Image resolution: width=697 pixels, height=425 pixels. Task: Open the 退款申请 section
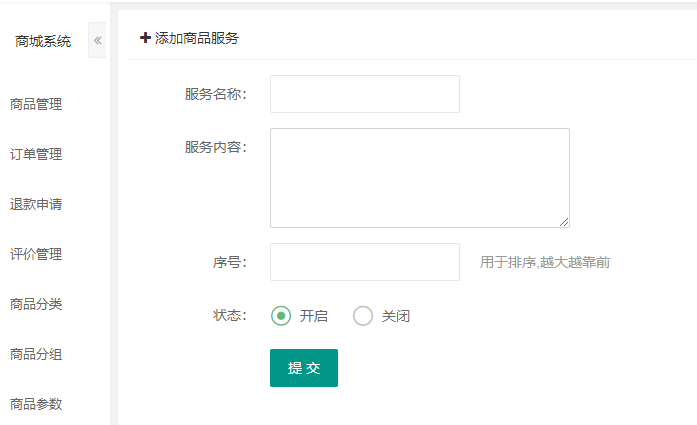[36, 204]
